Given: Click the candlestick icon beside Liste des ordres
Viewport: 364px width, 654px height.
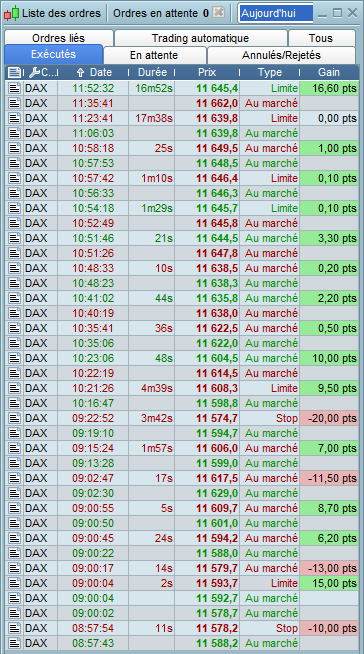Looking at the screenshot, I should tap(12, 13).
